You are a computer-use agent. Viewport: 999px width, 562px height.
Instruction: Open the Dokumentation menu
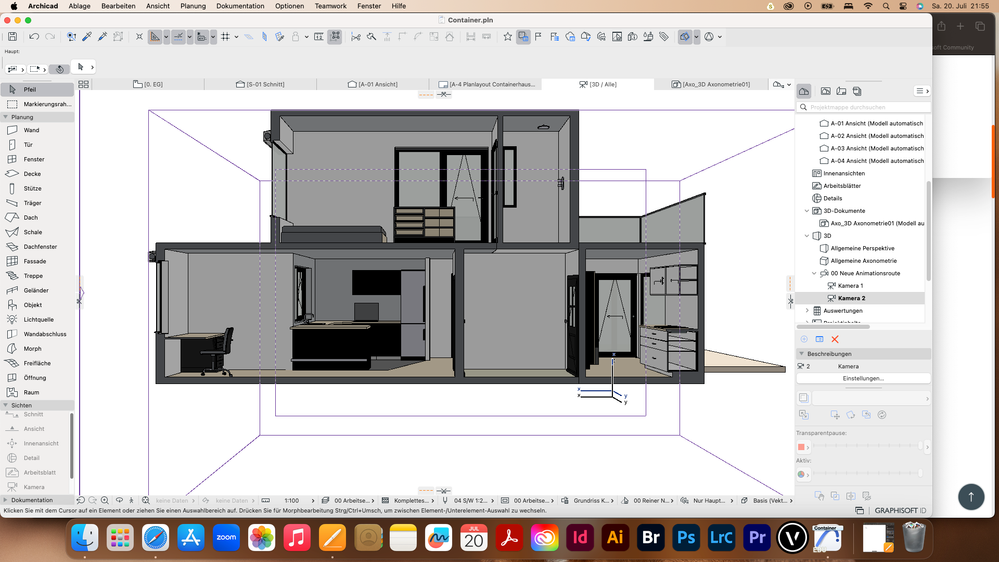pyautogui.click(x=240, y=6)
